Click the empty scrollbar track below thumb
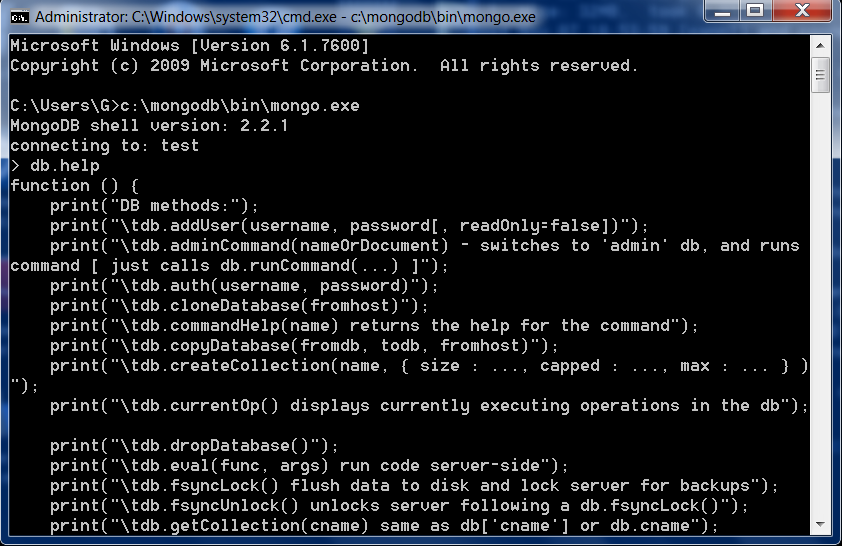 coord(820,300)
